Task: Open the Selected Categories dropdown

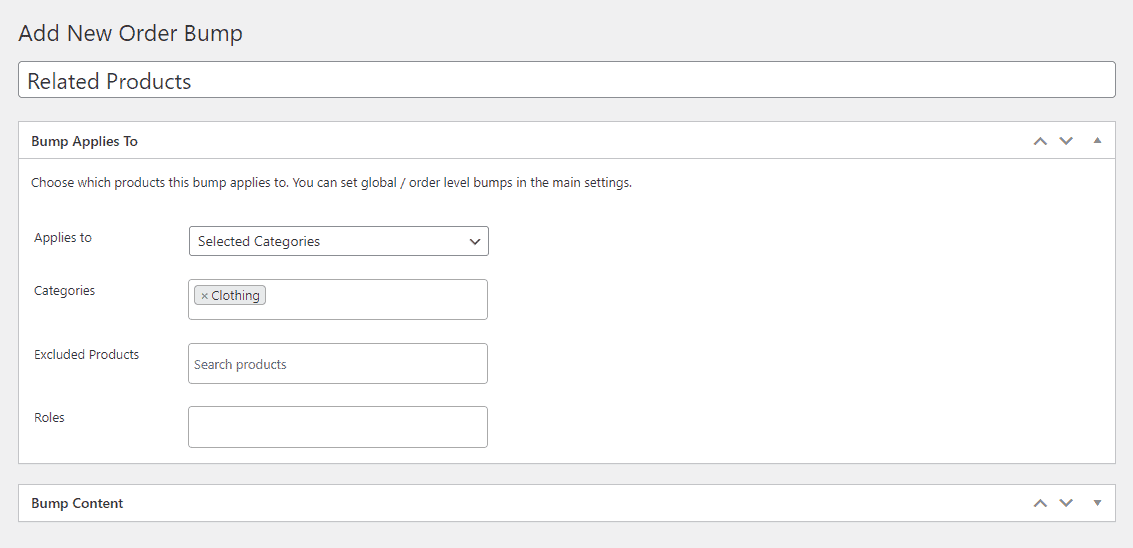Action: (338, 241)
